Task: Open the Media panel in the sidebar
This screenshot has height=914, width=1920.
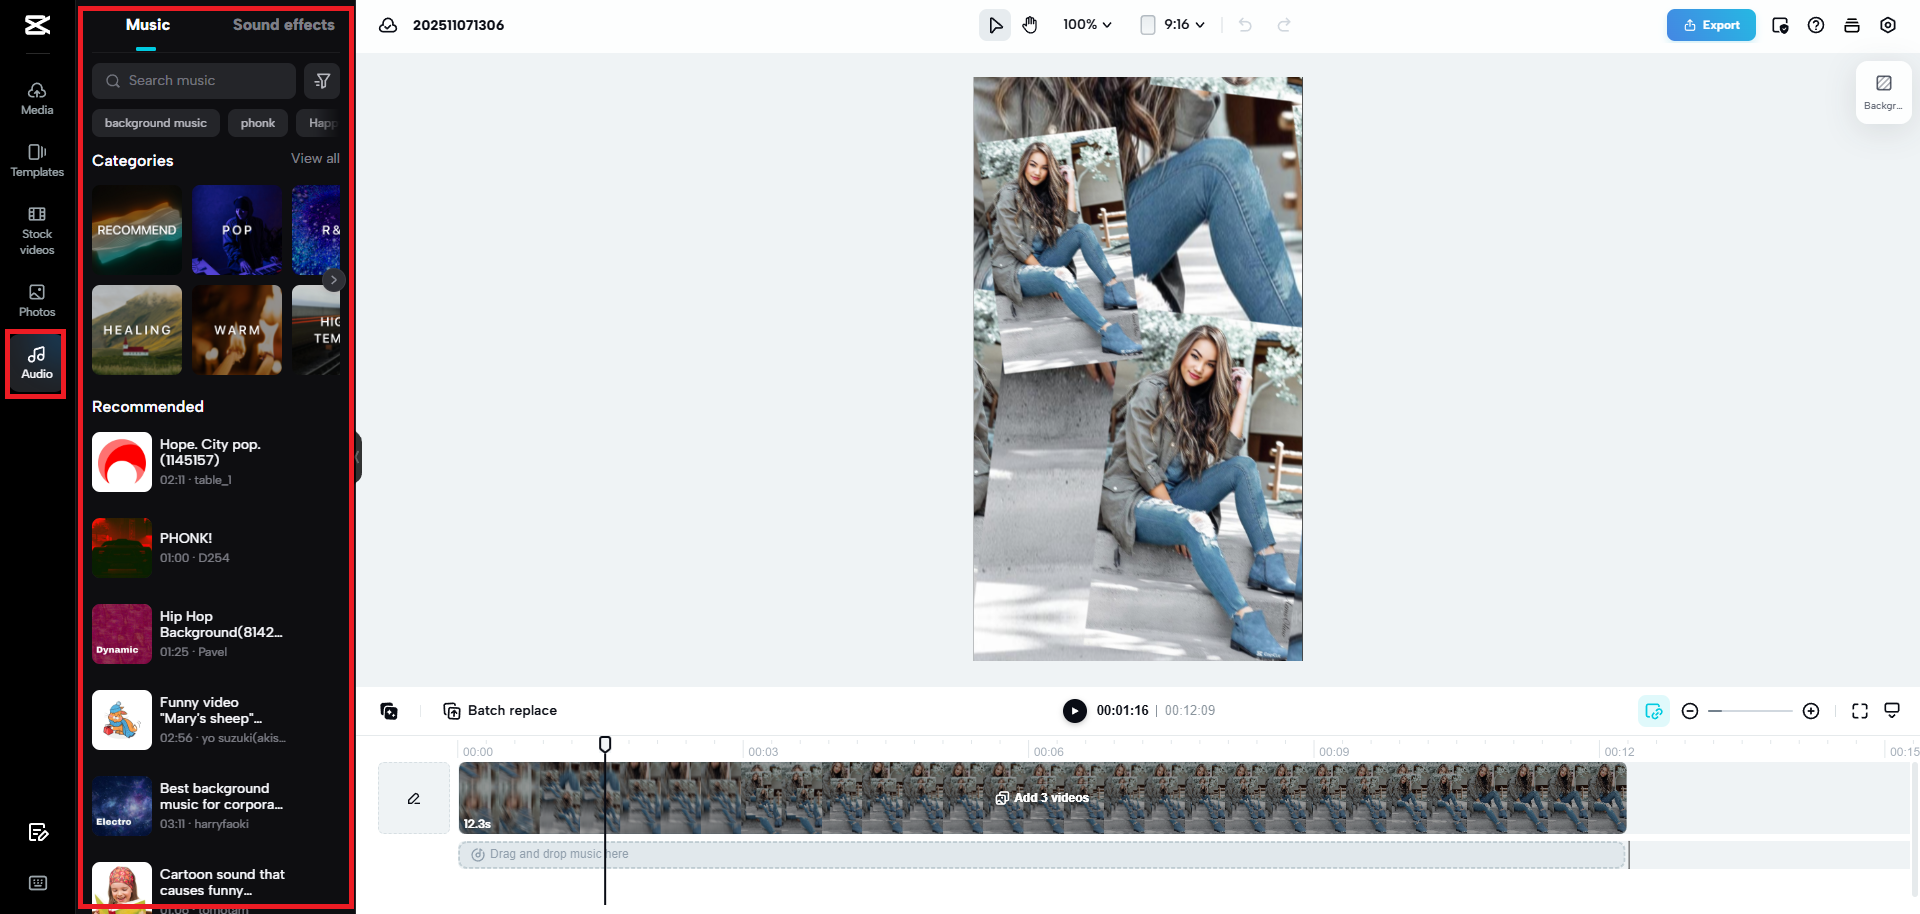Action: pos(36,98)
